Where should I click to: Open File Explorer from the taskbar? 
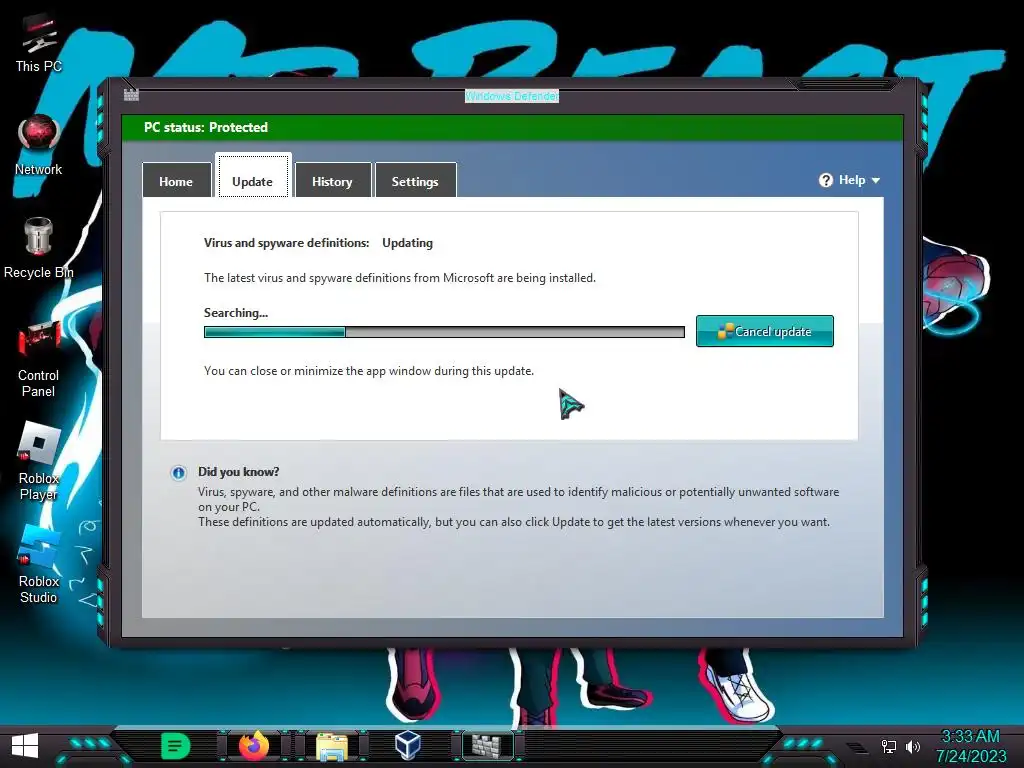[332, 746]
